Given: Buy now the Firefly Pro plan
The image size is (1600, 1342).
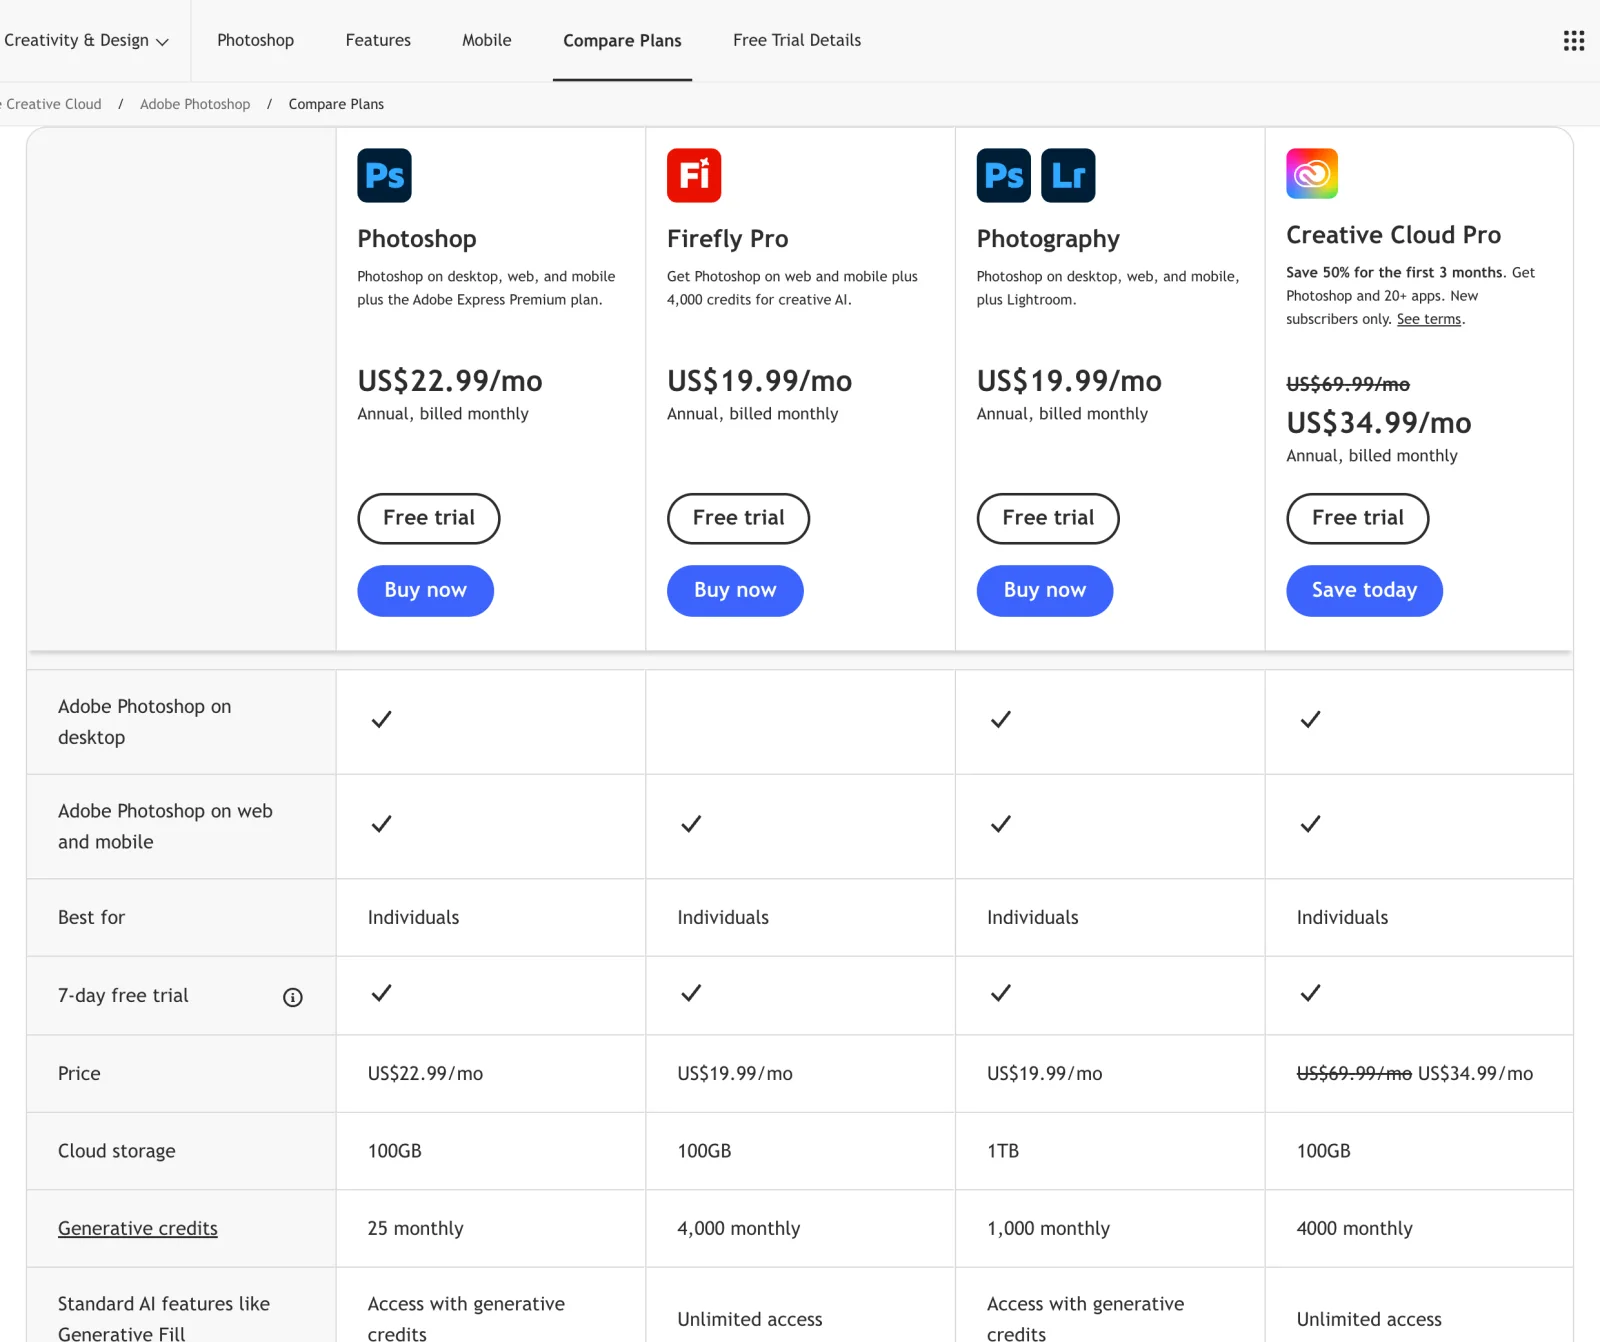Looking at the screenshot, I should tap(735, 590).
